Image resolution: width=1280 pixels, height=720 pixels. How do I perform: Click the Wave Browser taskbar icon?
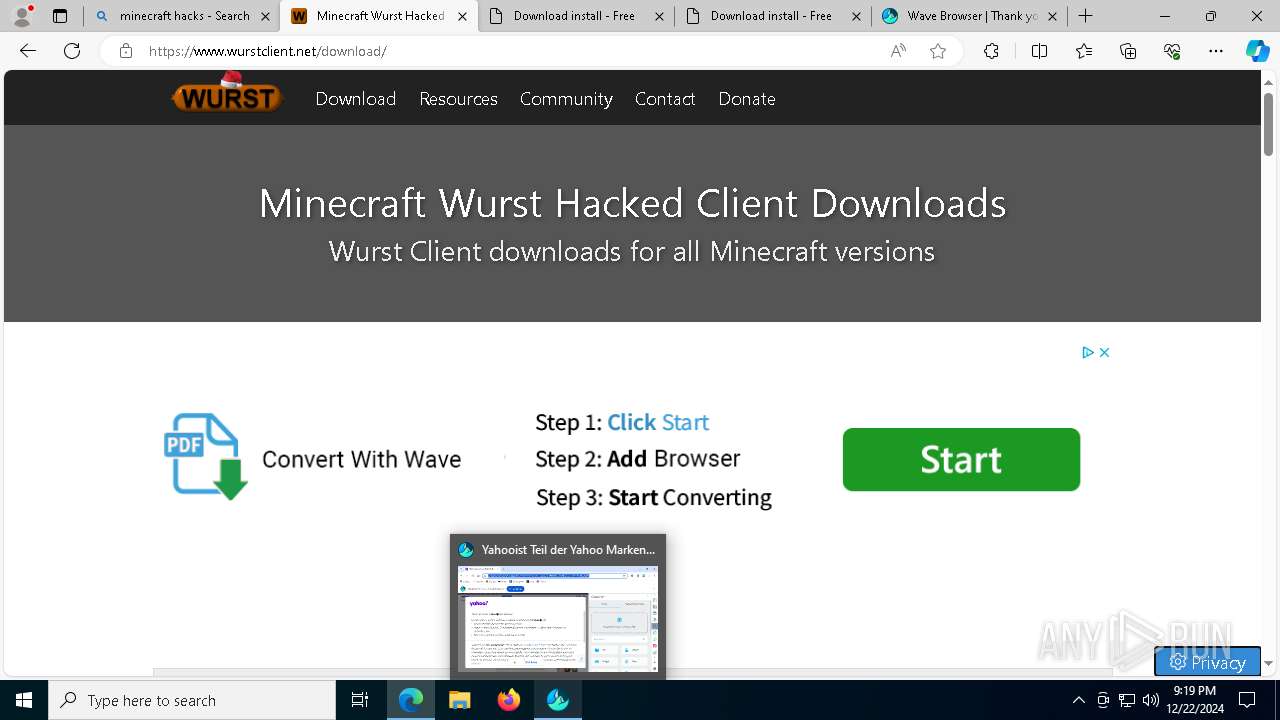pos(558,700)
